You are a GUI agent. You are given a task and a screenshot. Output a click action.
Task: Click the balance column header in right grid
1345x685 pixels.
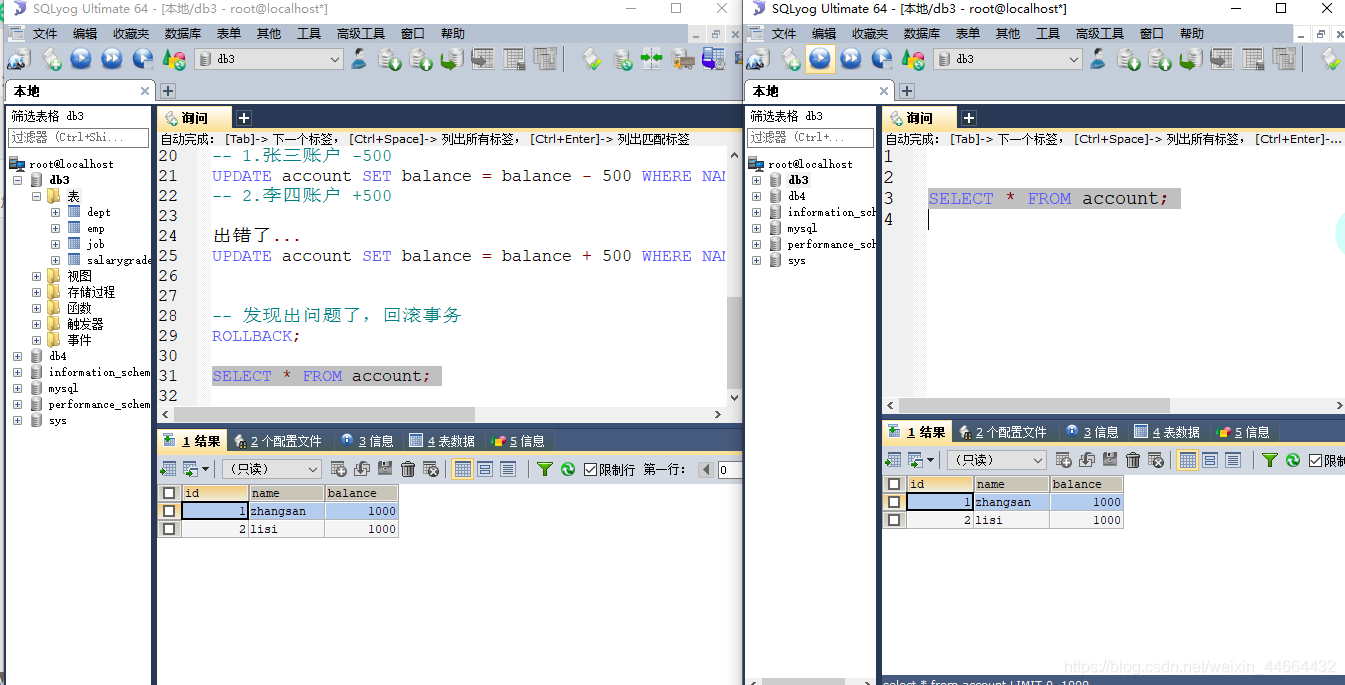pos(1086,484)
